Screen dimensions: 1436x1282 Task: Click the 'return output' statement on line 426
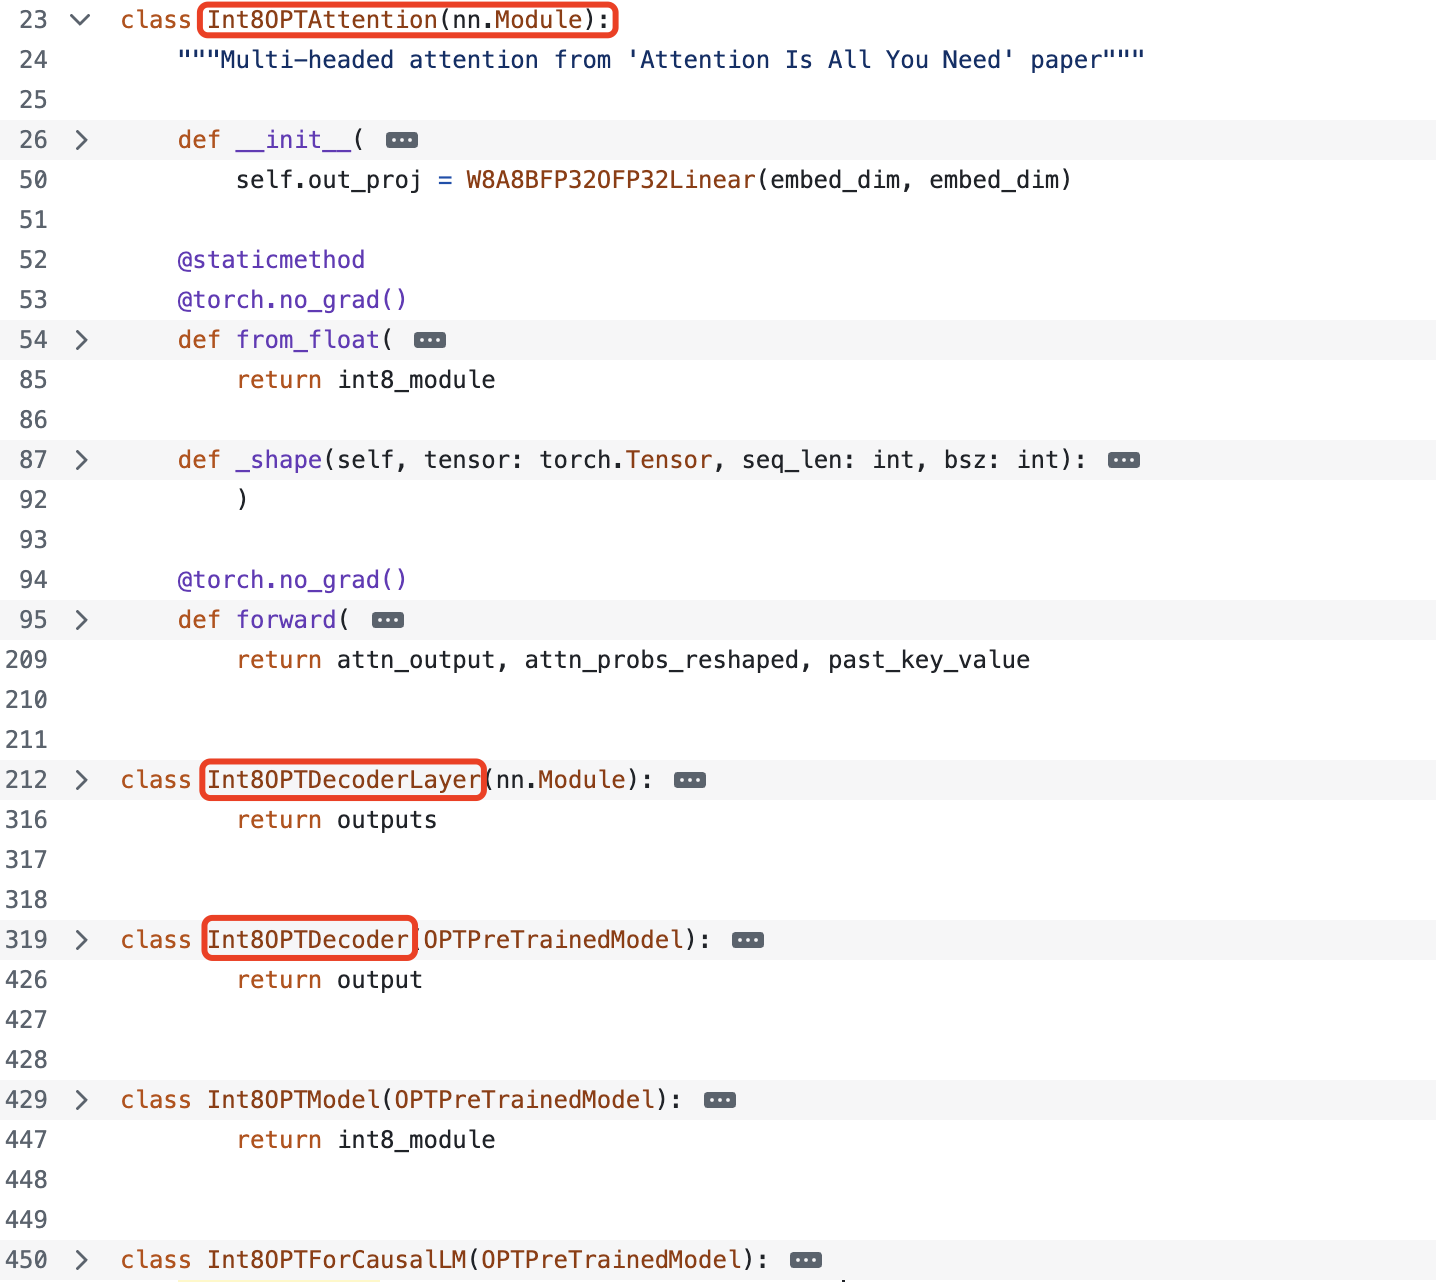pyautogui.click(x=330, y=980)
